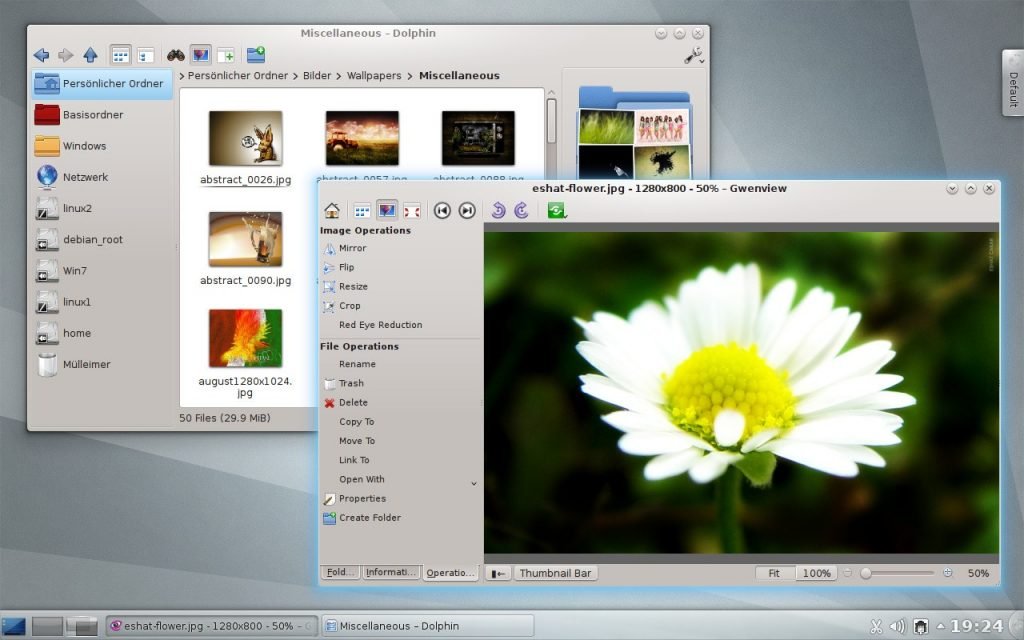Switch to the Folders sidebar tab

coord(340,572)
